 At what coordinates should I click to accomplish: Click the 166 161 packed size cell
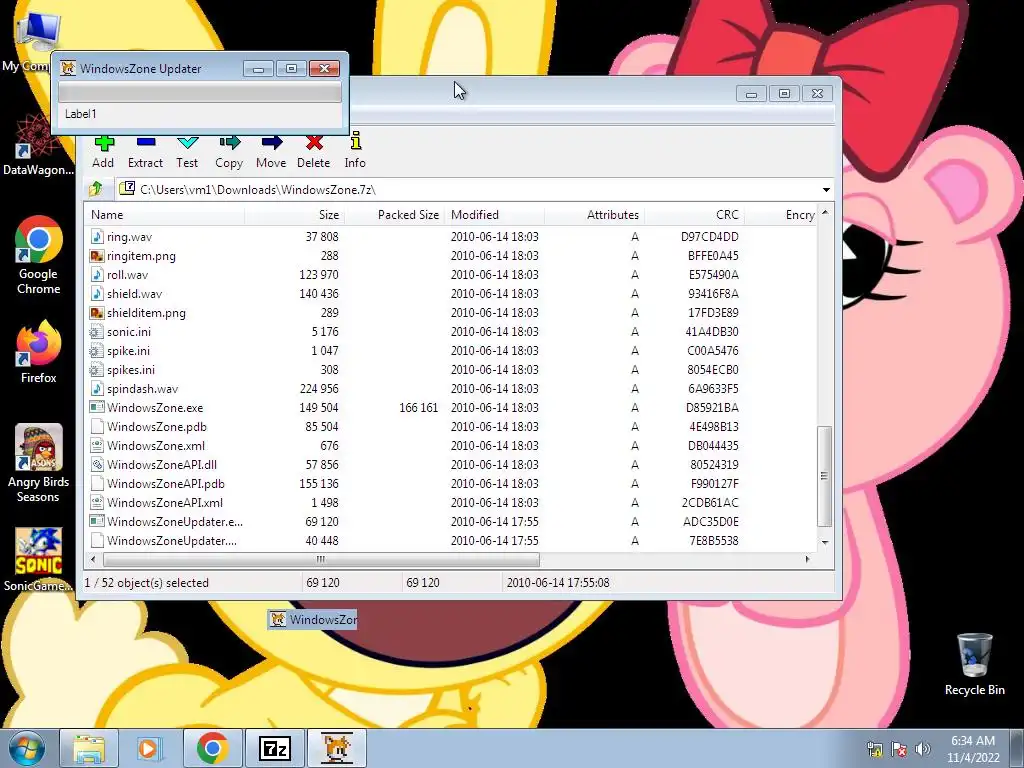[x=419, y=408]
